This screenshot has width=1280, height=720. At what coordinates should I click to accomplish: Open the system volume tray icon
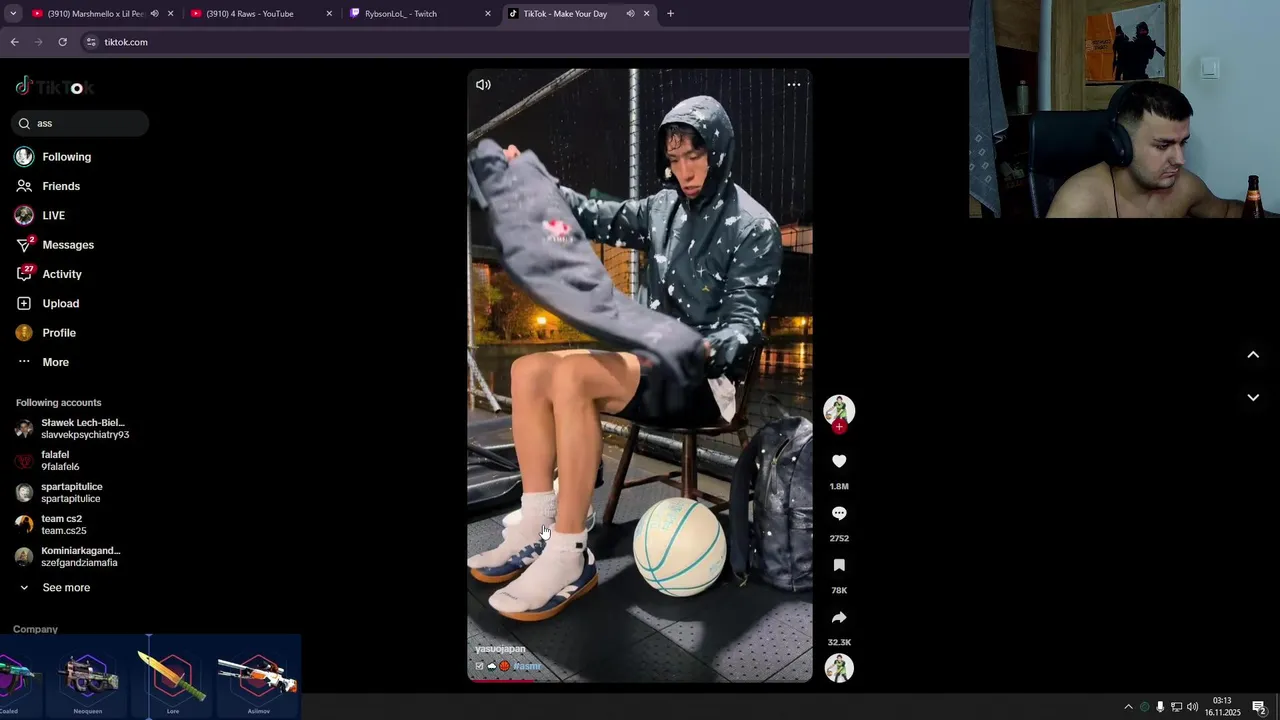1192,707
